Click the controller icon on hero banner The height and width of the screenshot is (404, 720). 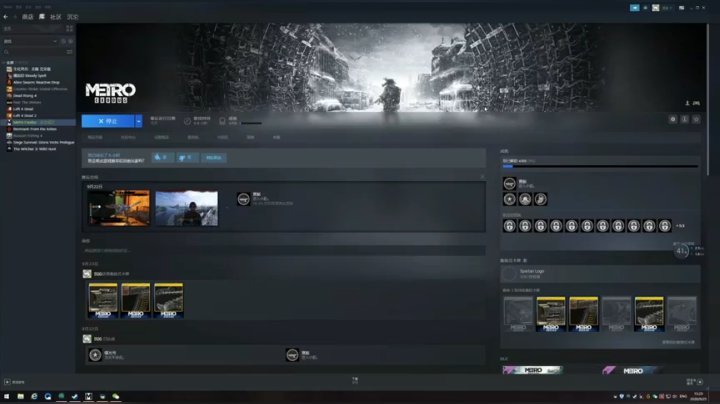tap(696, 103)
